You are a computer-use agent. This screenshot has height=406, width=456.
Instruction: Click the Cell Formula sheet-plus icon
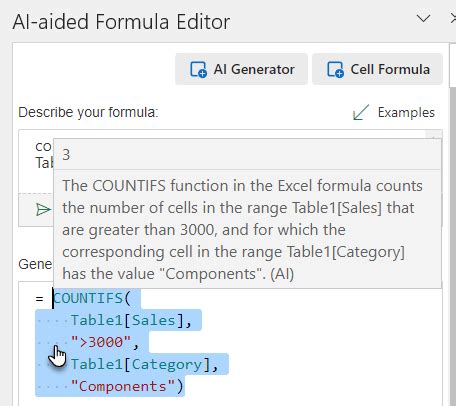(x=335, y=69)
